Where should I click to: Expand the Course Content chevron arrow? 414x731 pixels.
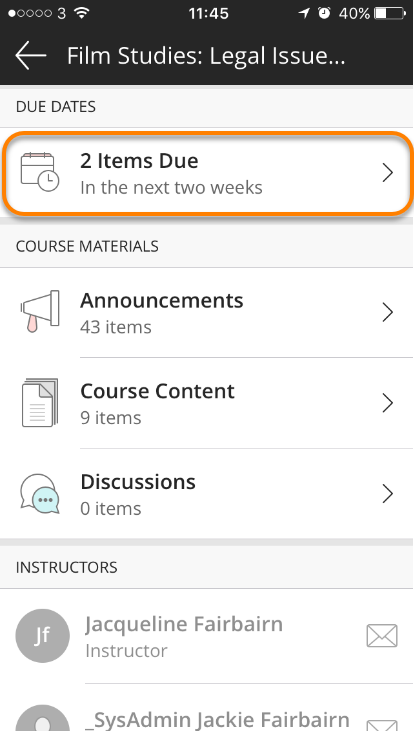pyautogui.click(x=387, y=403)
